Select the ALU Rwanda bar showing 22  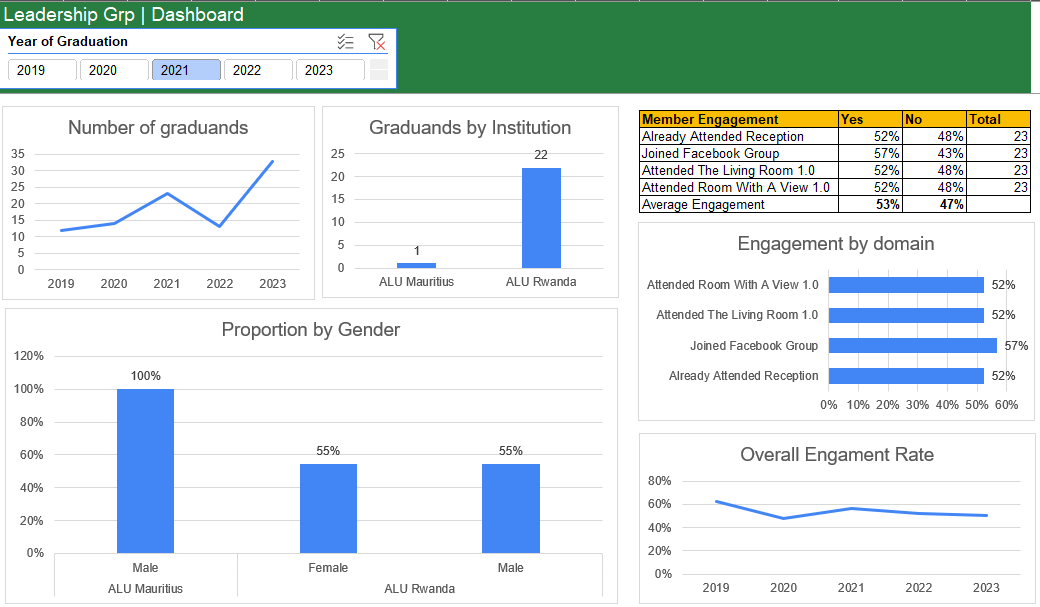(541, 217)
